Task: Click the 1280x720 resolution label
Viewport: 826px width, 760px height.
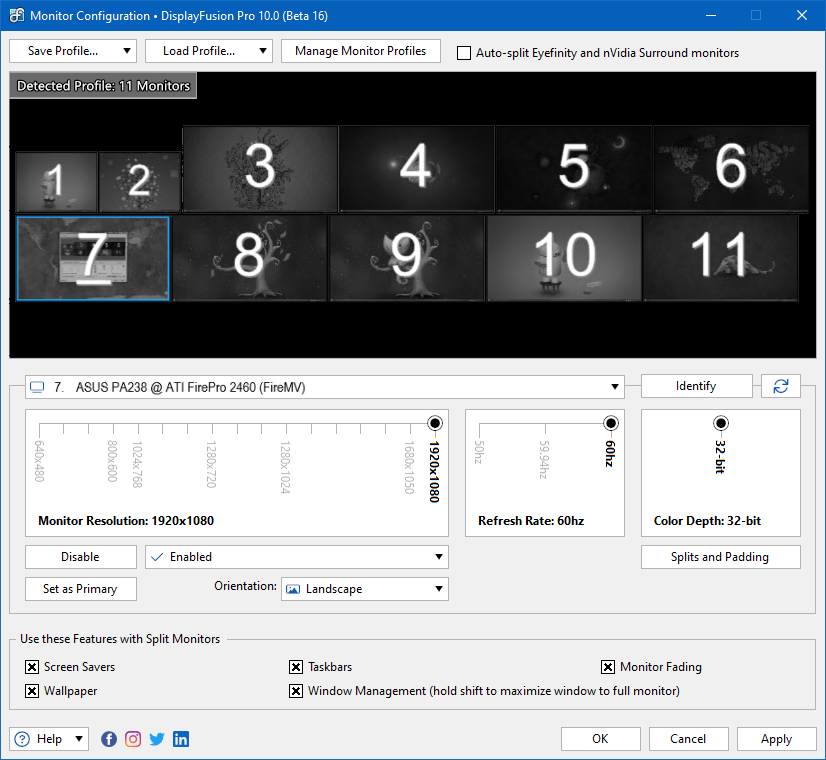Action: [211, 464]
